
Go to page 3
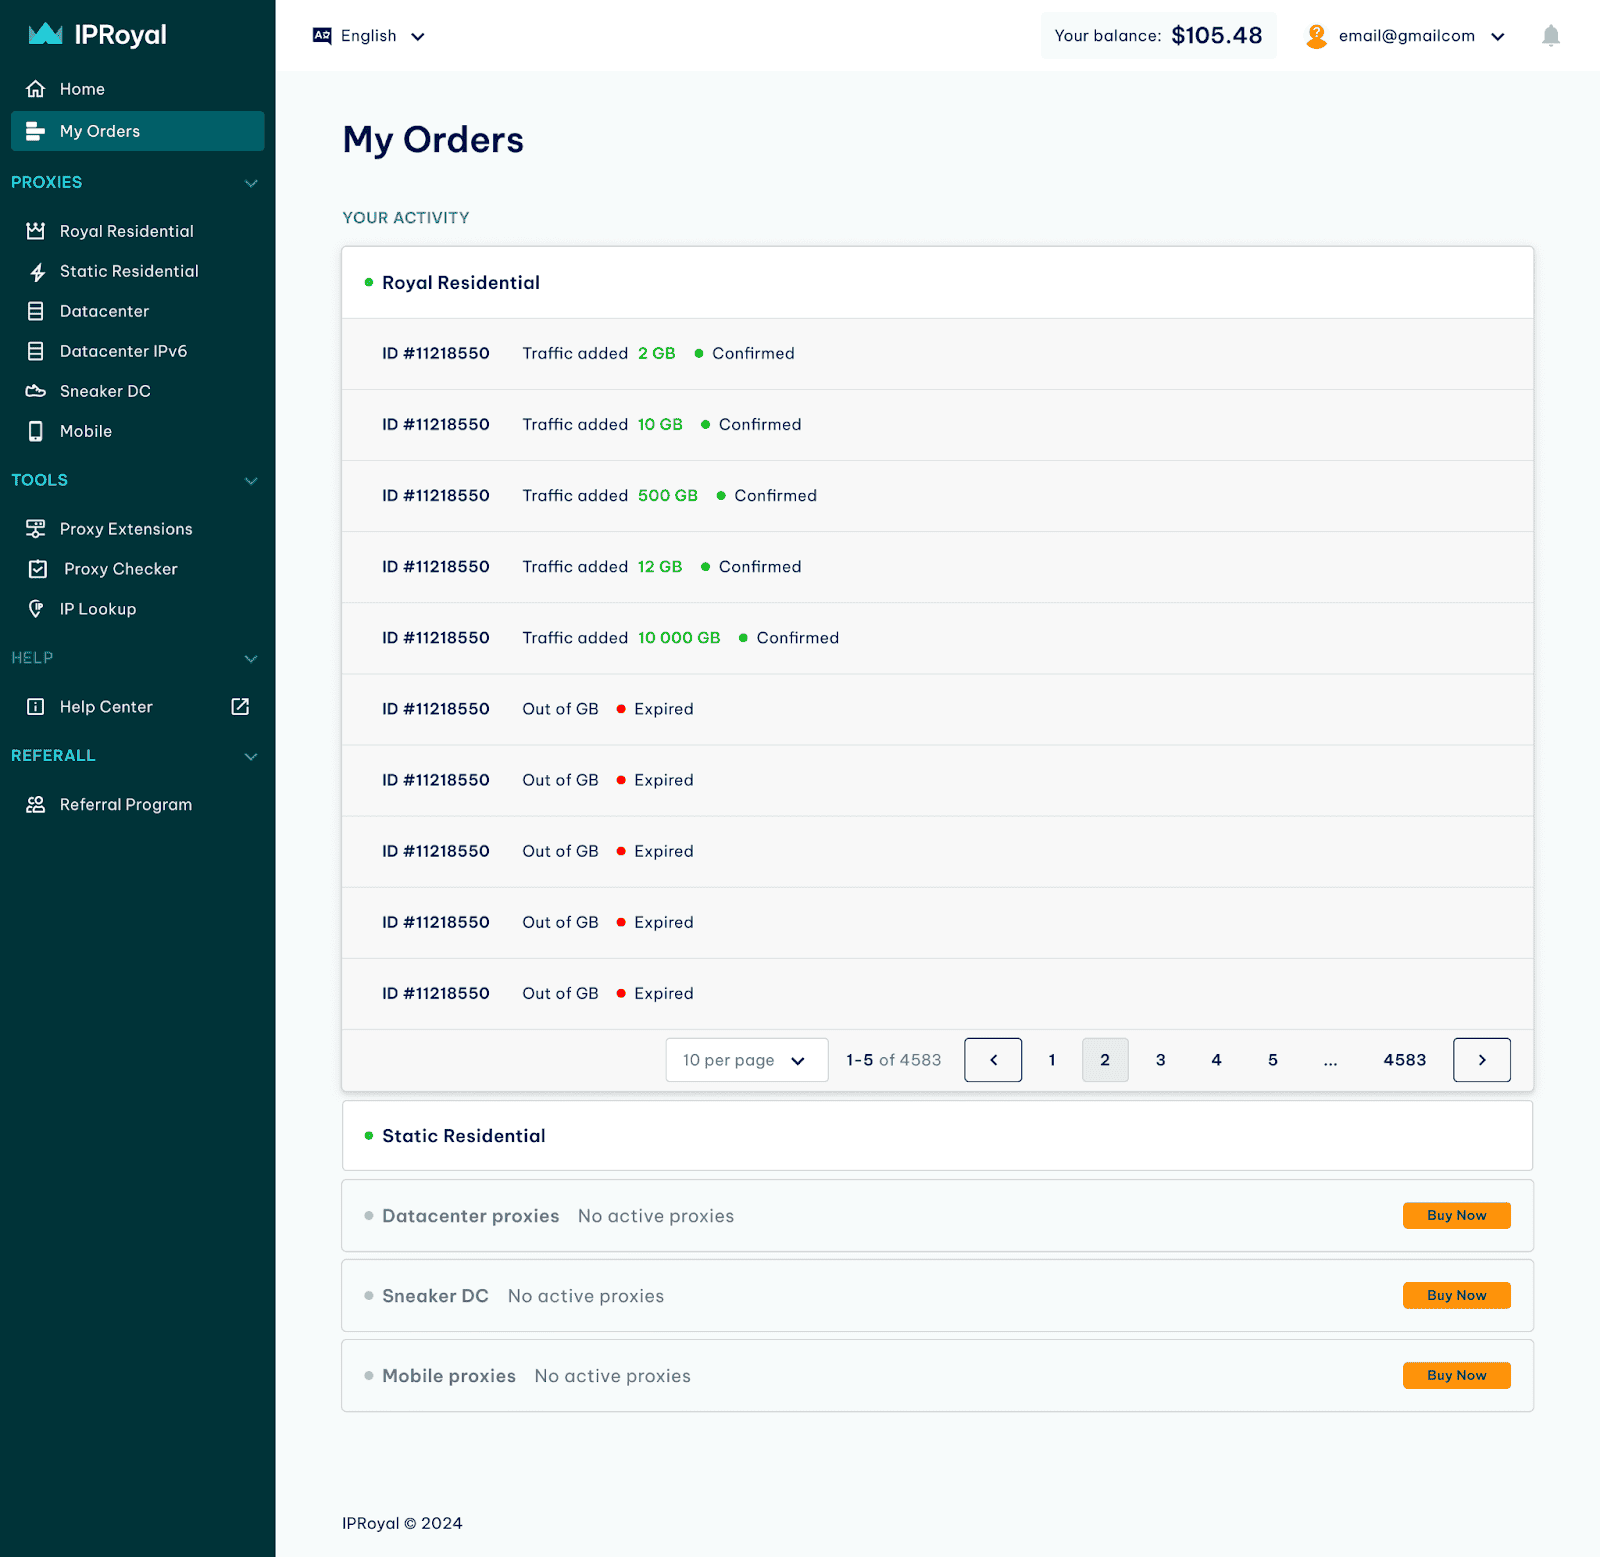(1160, 1060)
